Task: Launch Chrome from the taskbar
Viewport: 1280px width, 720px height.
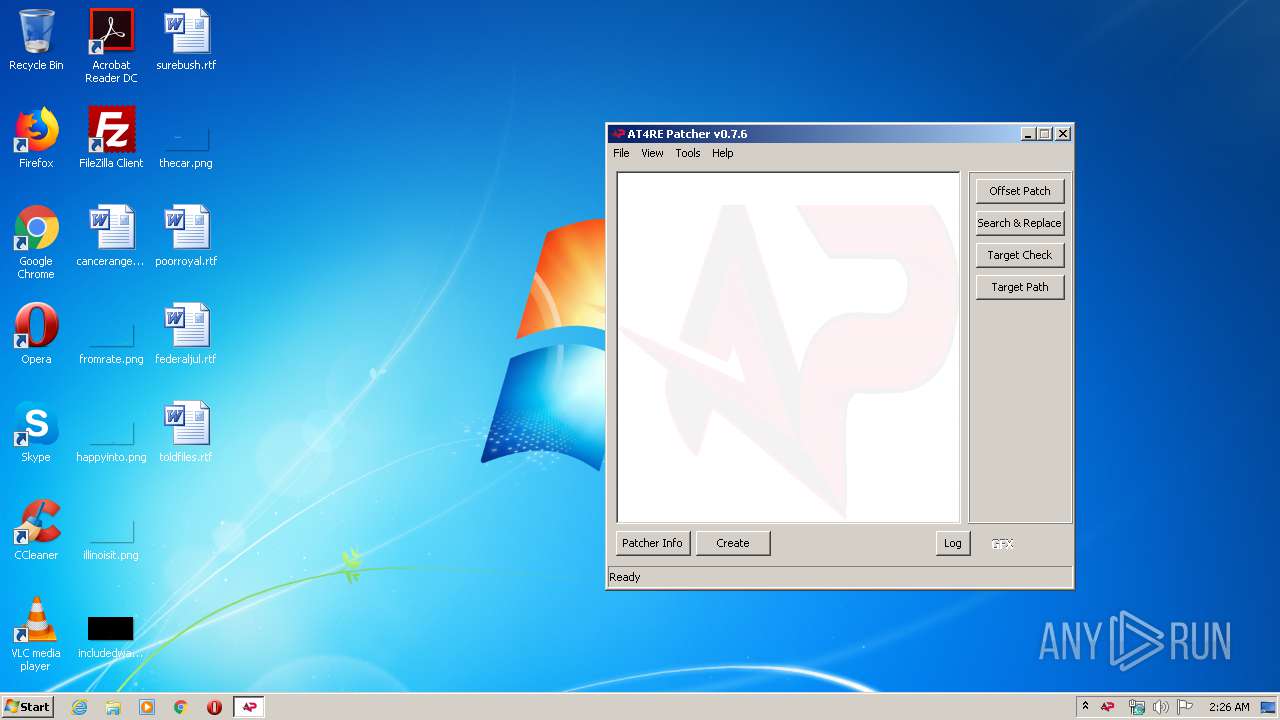Action: tap(181, 707)
